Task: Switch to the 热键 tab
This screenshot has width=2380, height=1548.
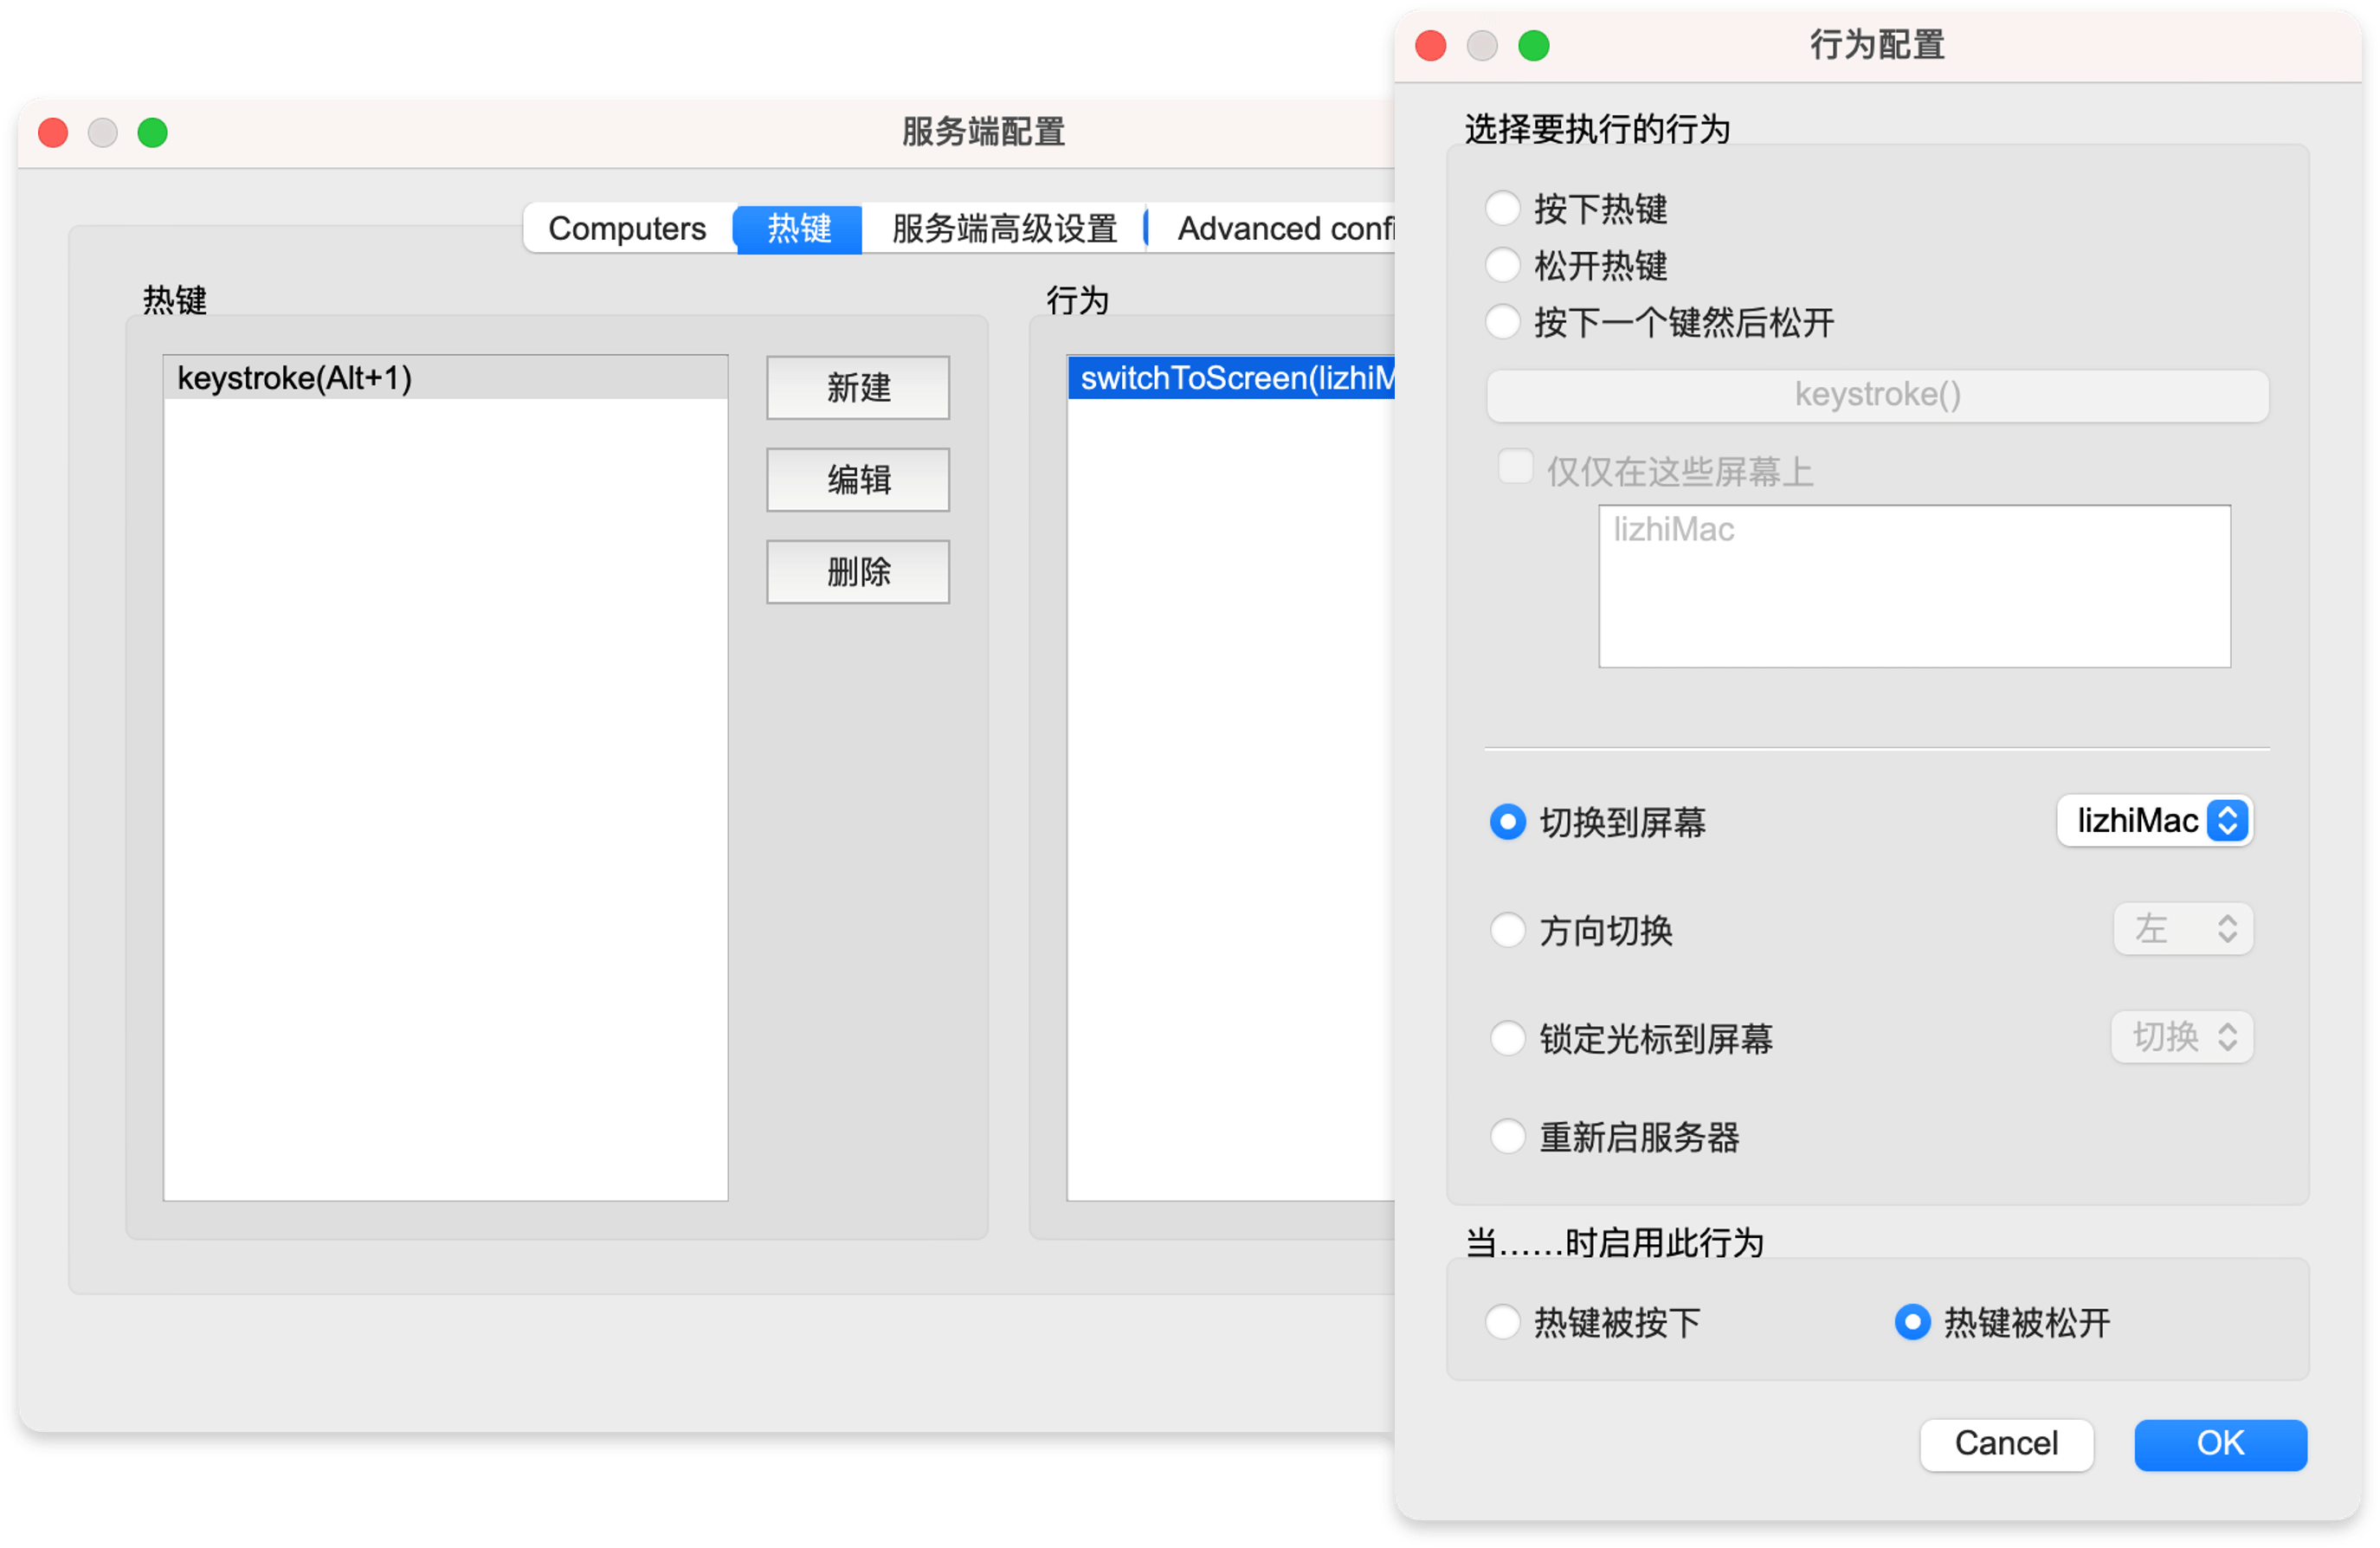Action: tap(798, 229)
